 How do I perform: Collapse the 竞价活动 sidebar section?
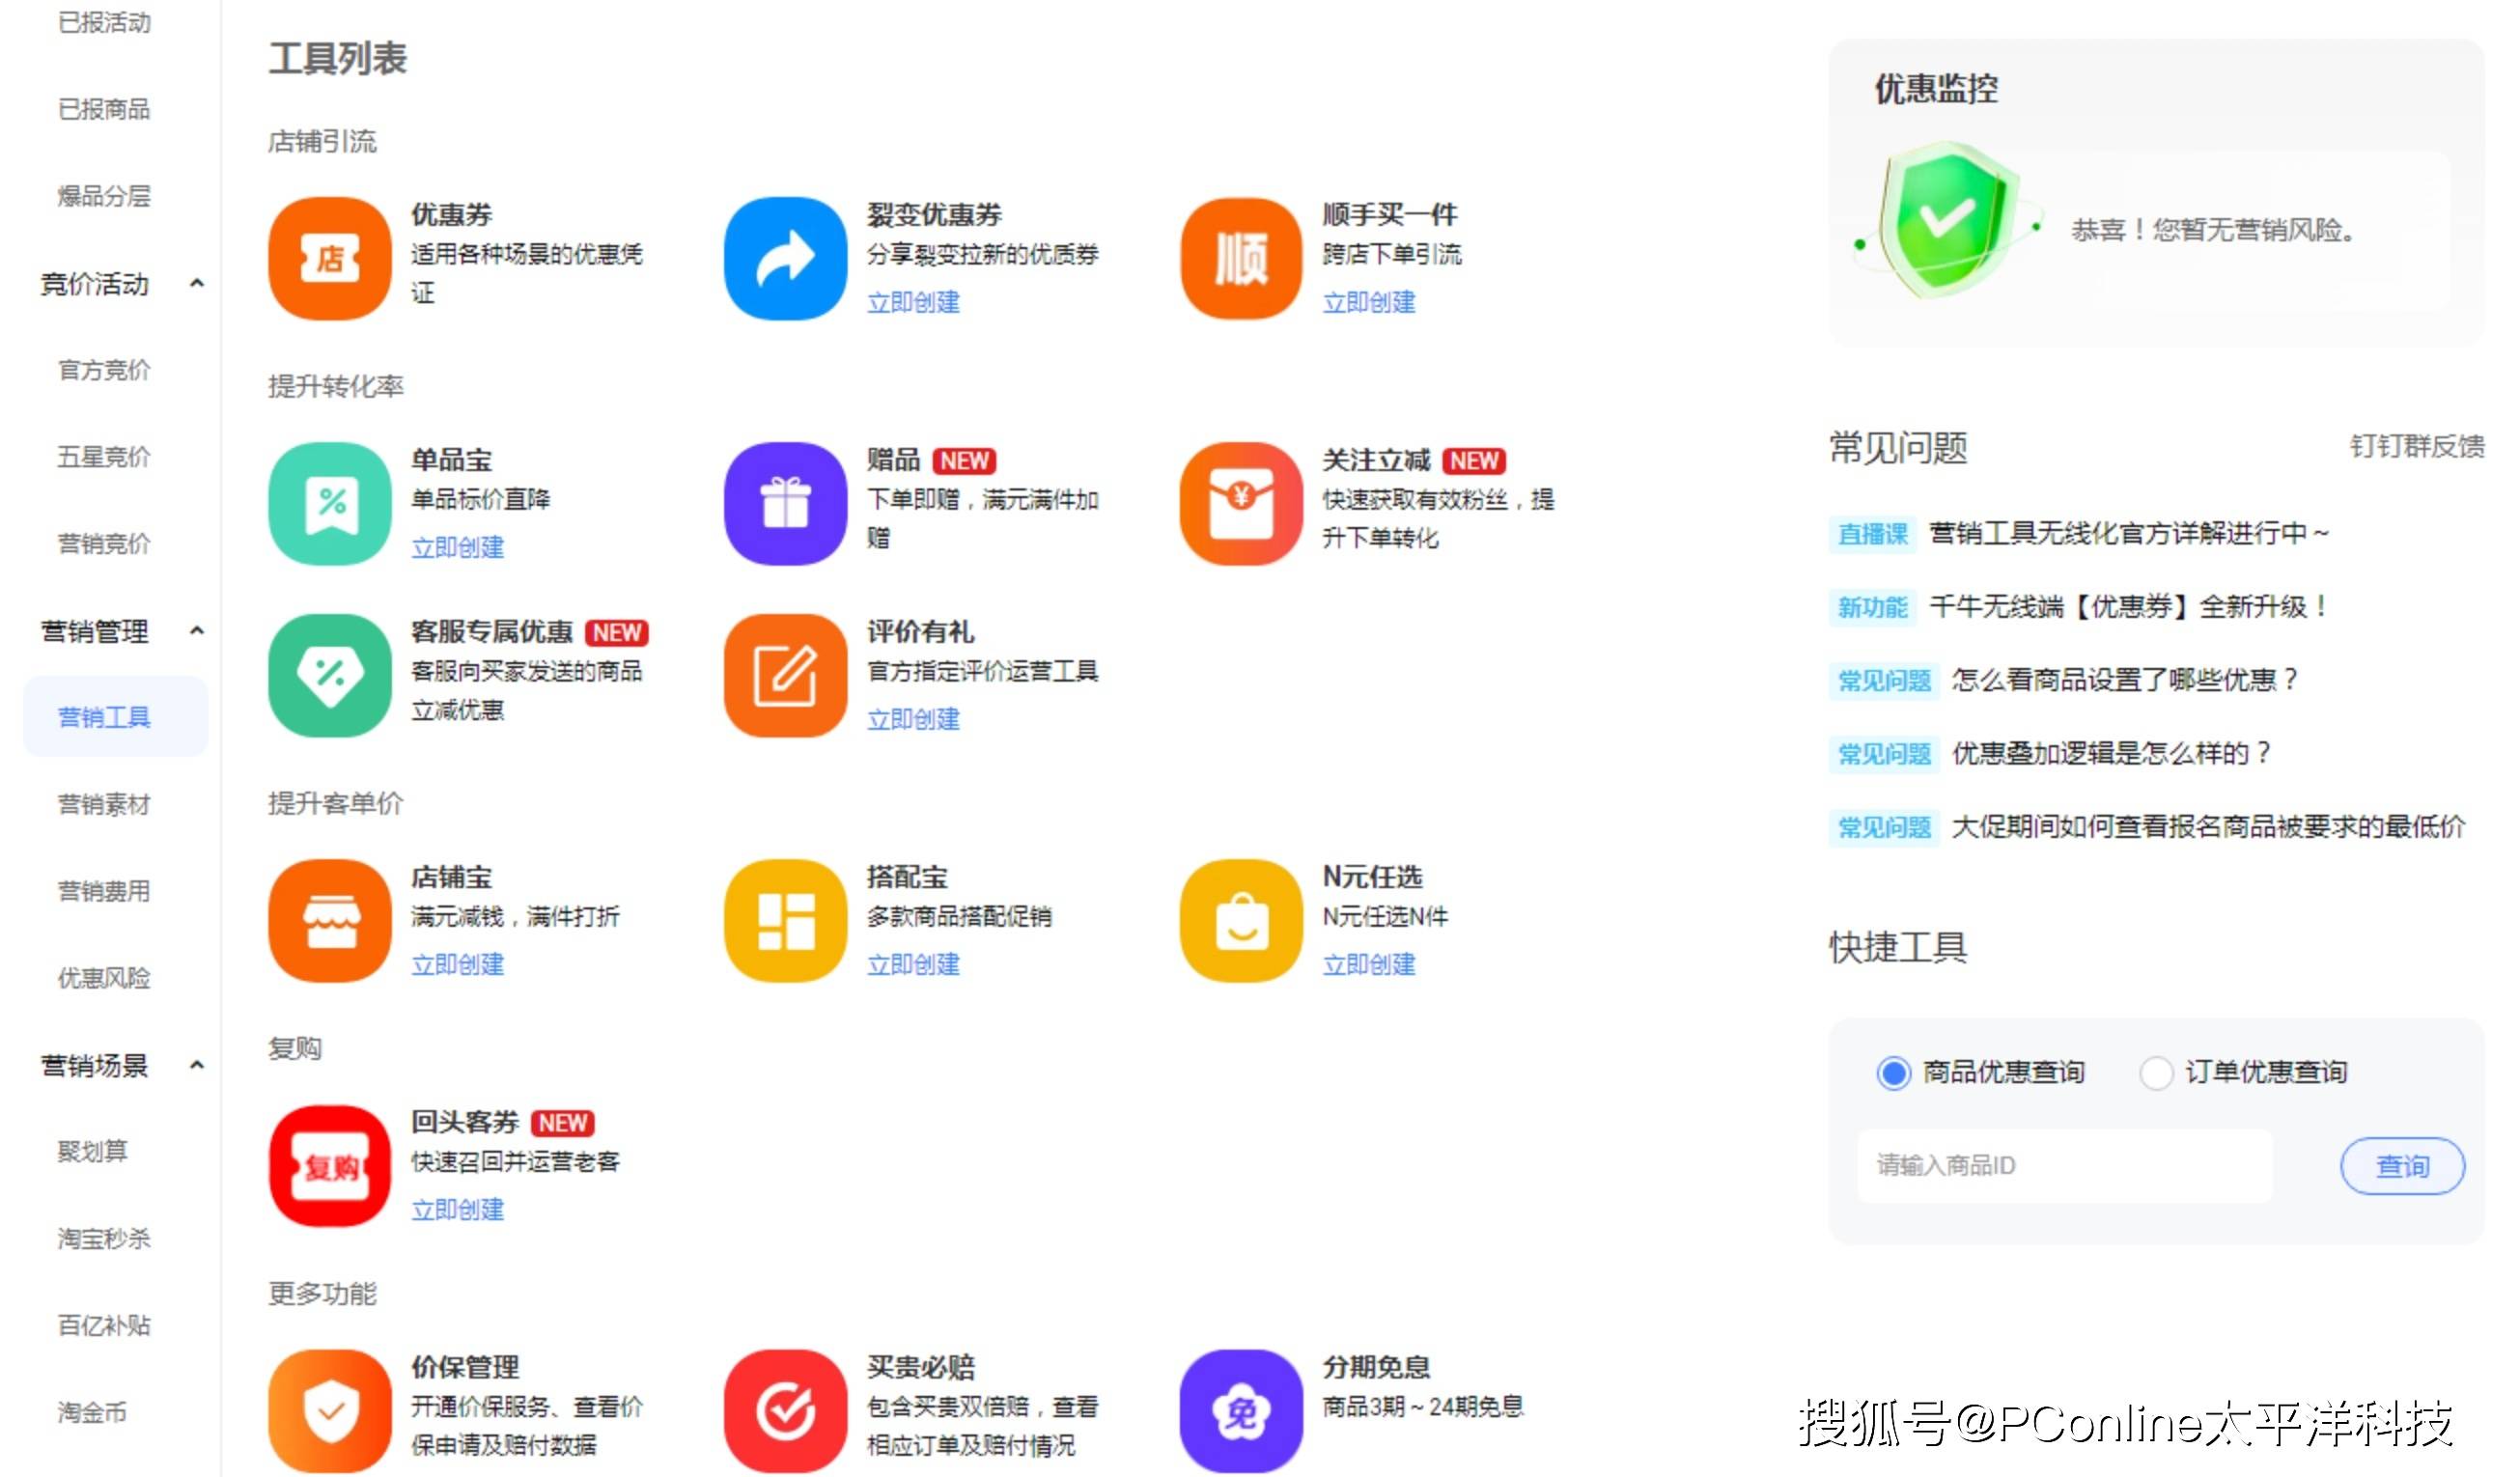pyautogui.click(x=197, y=284)
